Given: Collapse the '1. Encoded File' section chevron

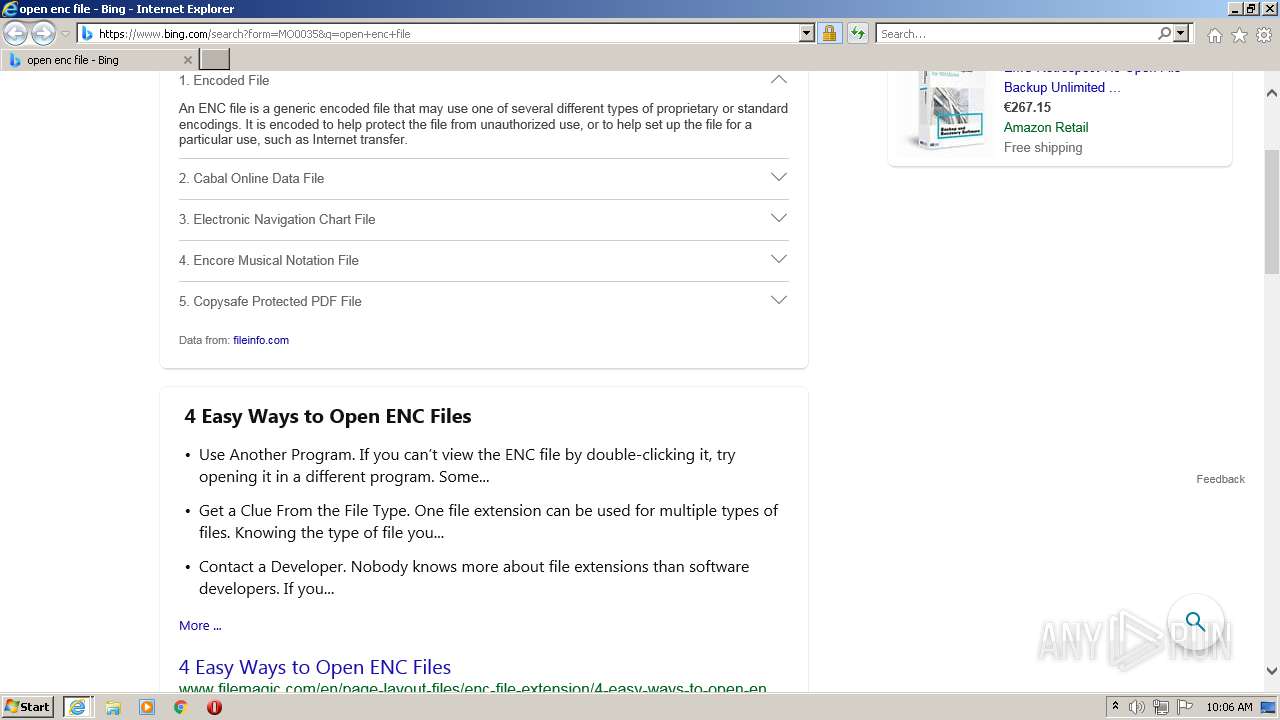Looking at the screenshot, I should tap(779, 80).
